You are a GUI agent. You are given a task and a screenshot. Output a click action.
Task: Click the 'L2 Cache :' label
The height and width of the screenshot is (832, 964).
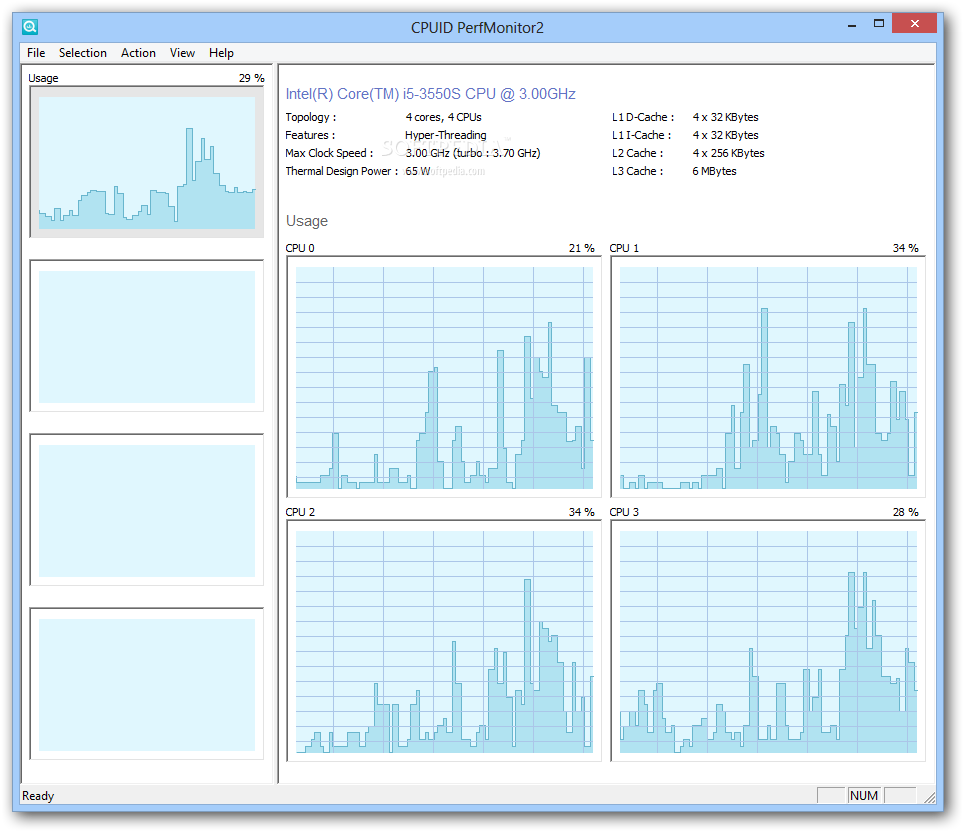pos(638,153)
